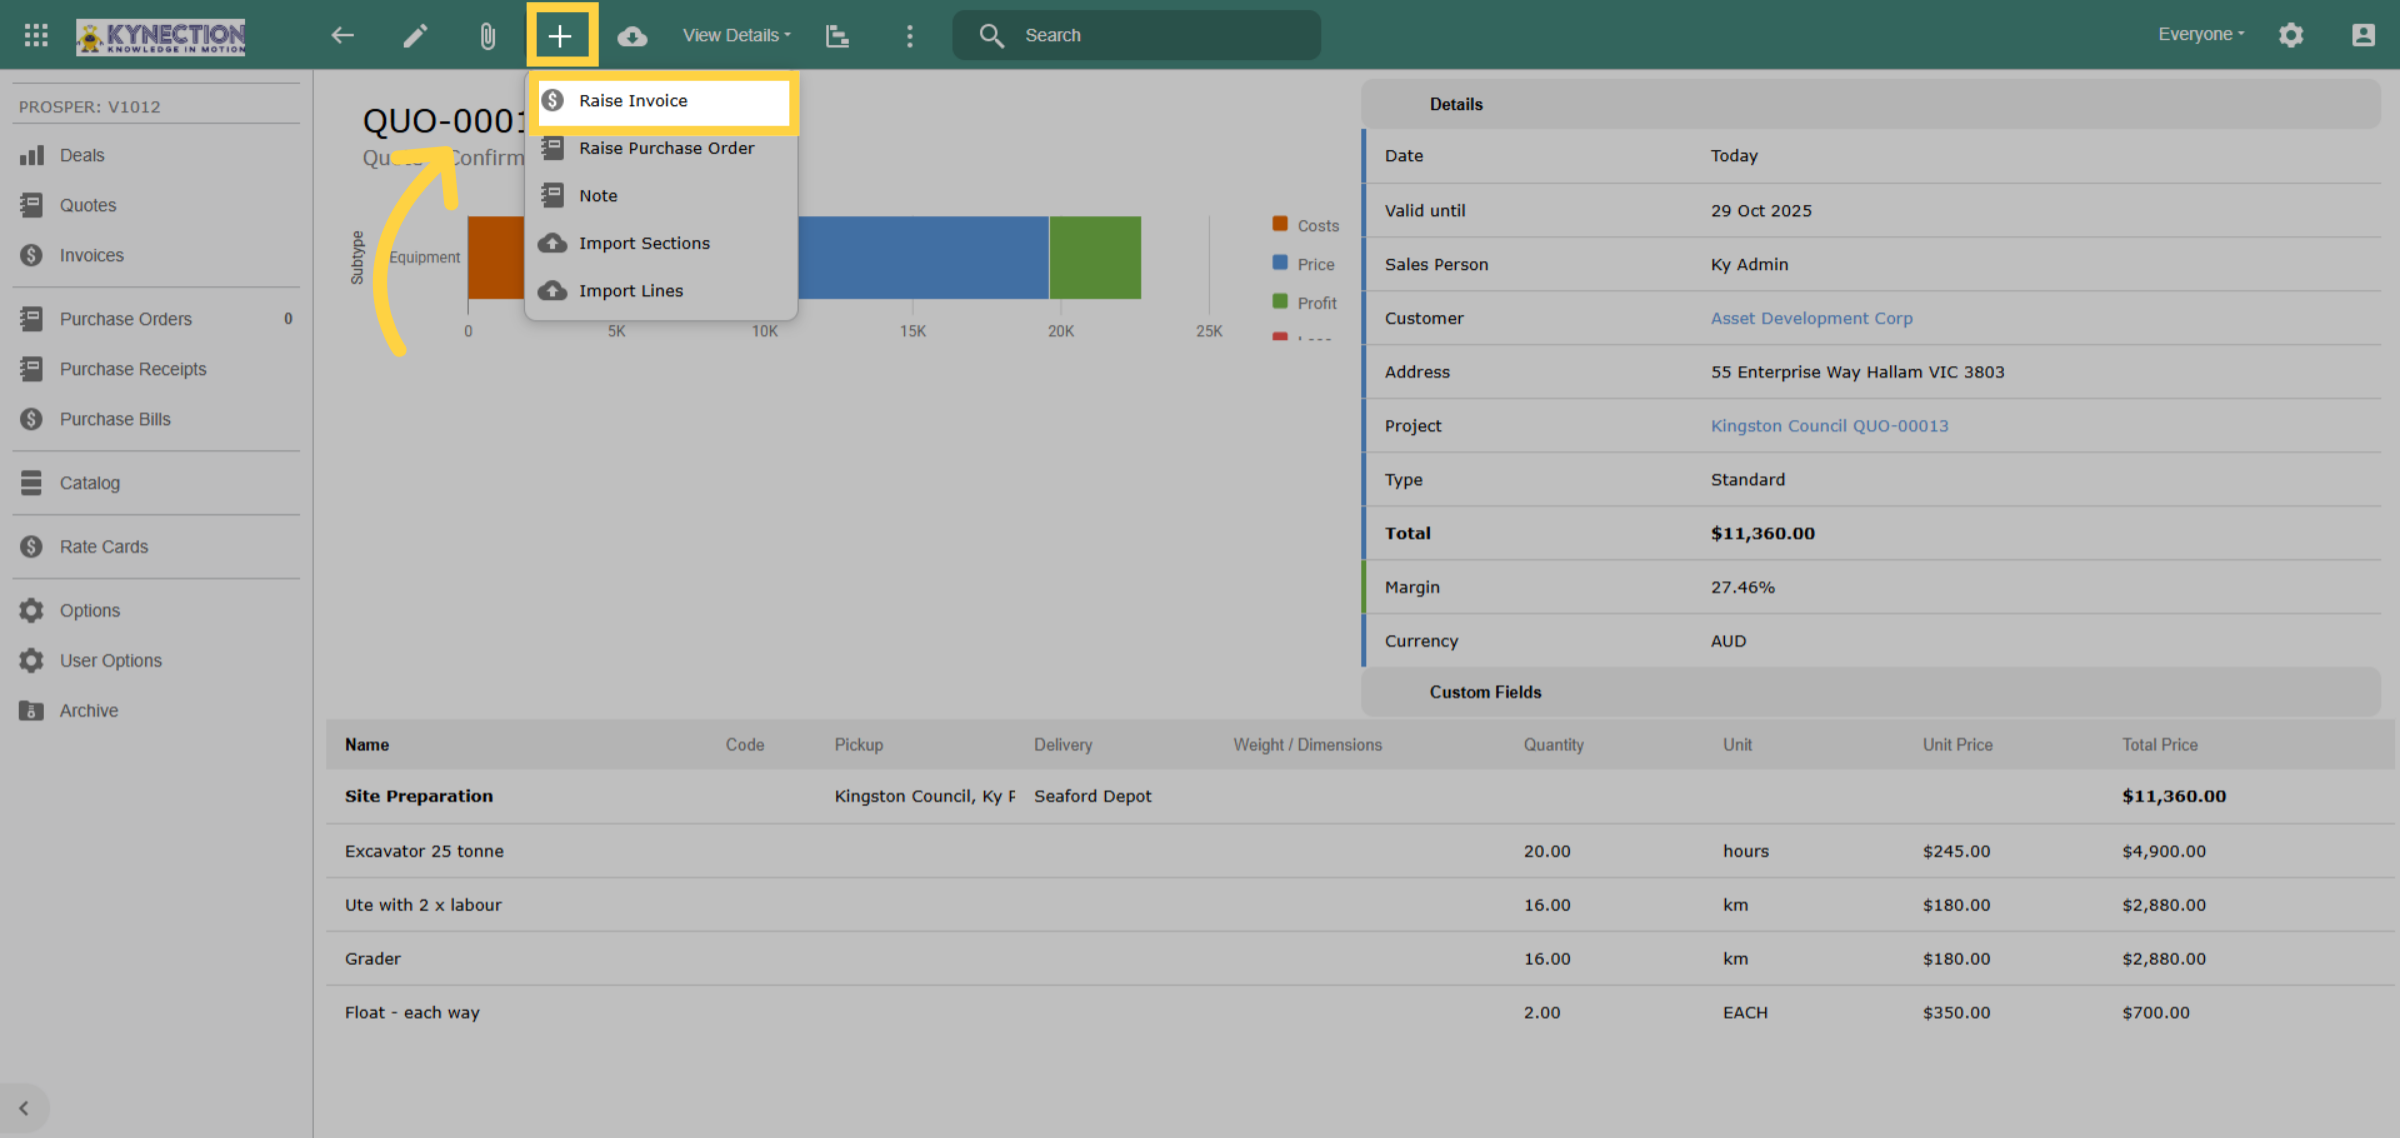Toggle the Profit legend color swatch
This screenshot has height=1138, width=2400.
point(1280,302)
